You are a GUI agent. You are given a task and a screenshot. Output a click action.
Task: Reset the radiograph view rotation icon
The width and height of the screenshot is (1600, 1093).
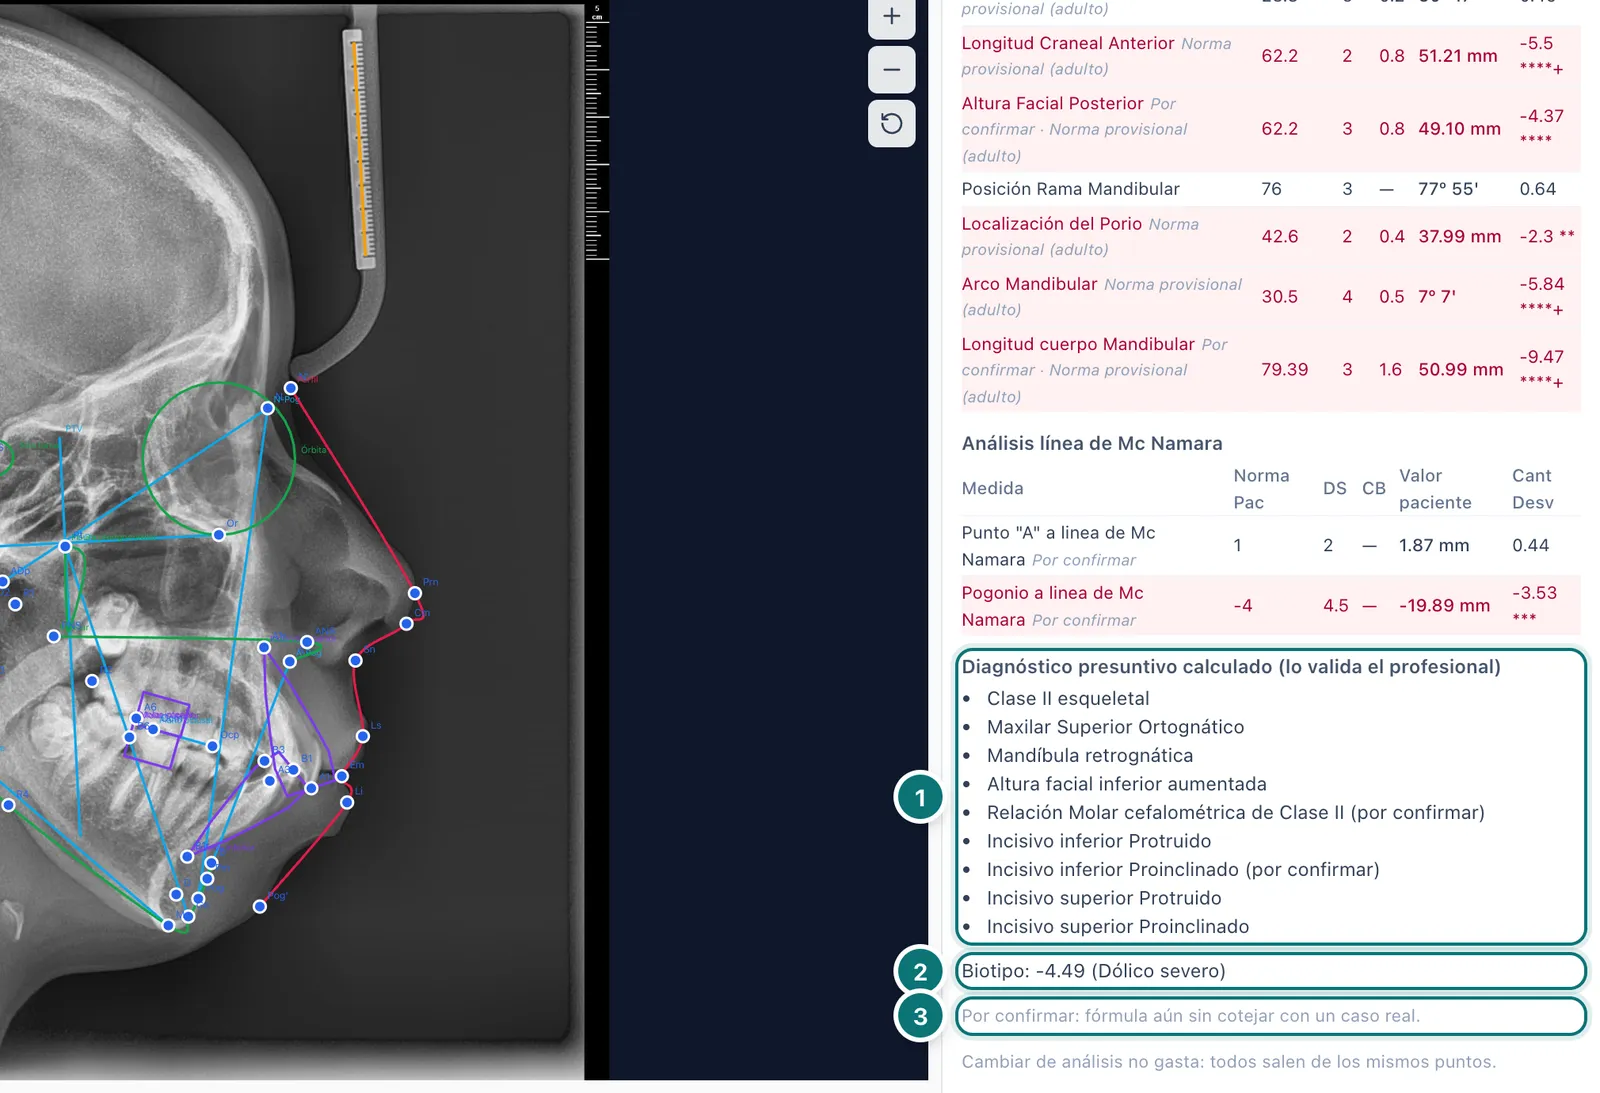[x=891, y=124]
